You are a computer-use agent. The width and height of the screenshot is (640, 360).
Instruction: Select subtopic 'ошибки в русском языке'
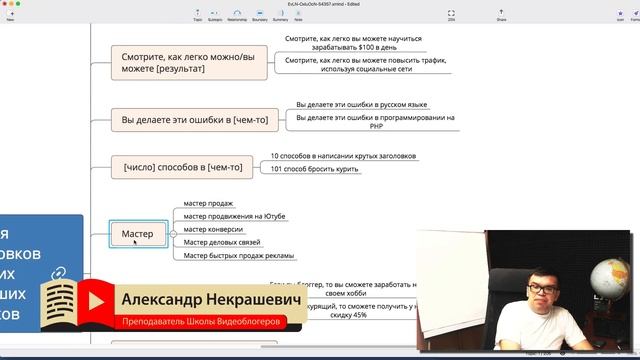pyautogui.click(x=362, y=104)
